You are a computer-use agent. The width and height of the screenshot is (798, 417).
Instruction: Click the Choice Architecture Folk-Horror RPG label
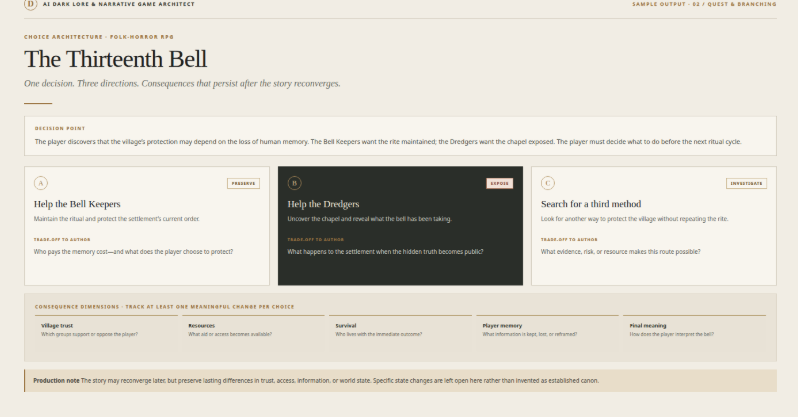pos(99,37)
